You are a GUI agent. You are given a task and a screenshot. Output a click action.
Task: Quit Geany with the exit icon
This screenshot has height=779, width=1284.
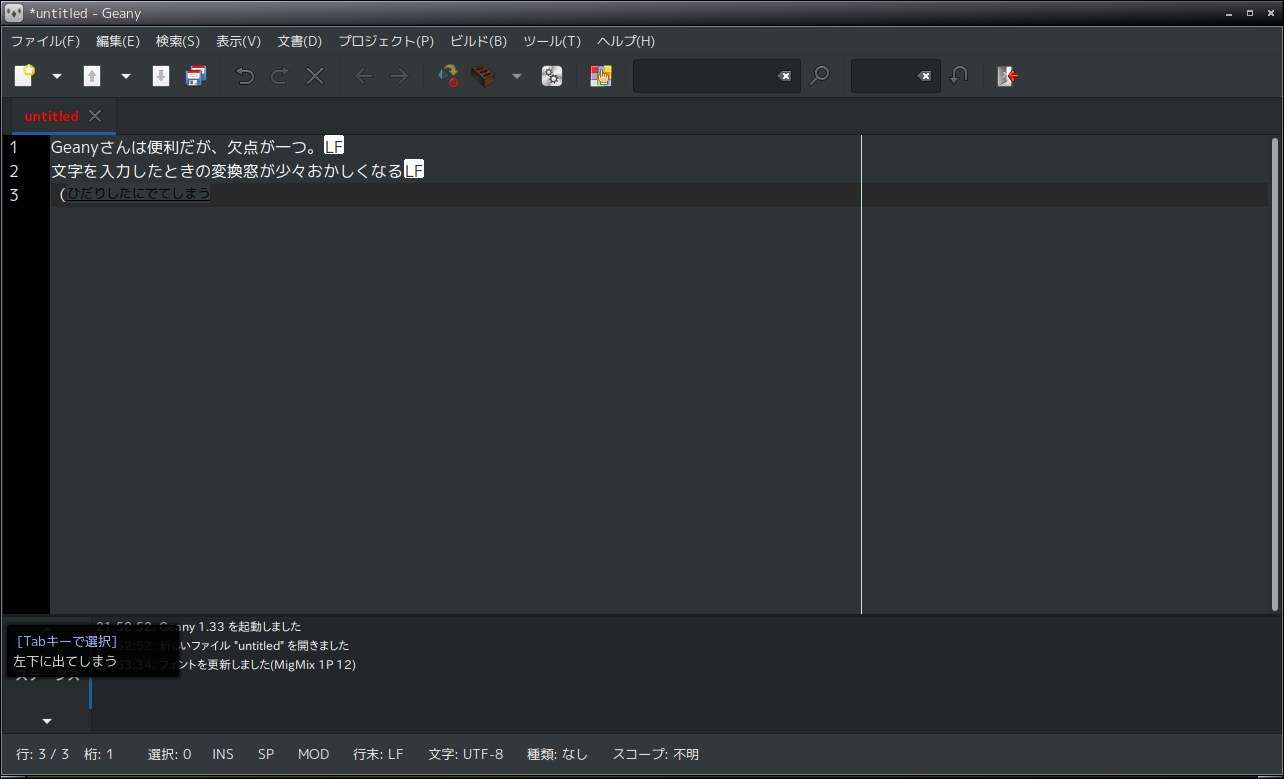(x=1008, y=76)
